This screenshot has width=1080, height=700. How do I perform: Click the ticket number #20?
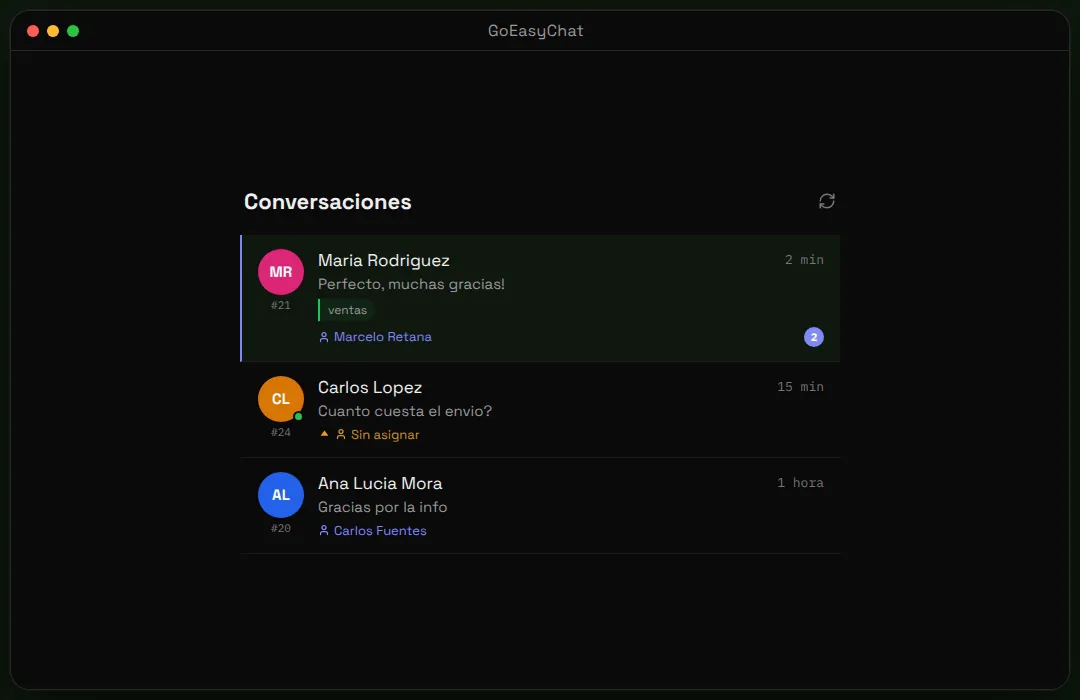tap(280, 528)
